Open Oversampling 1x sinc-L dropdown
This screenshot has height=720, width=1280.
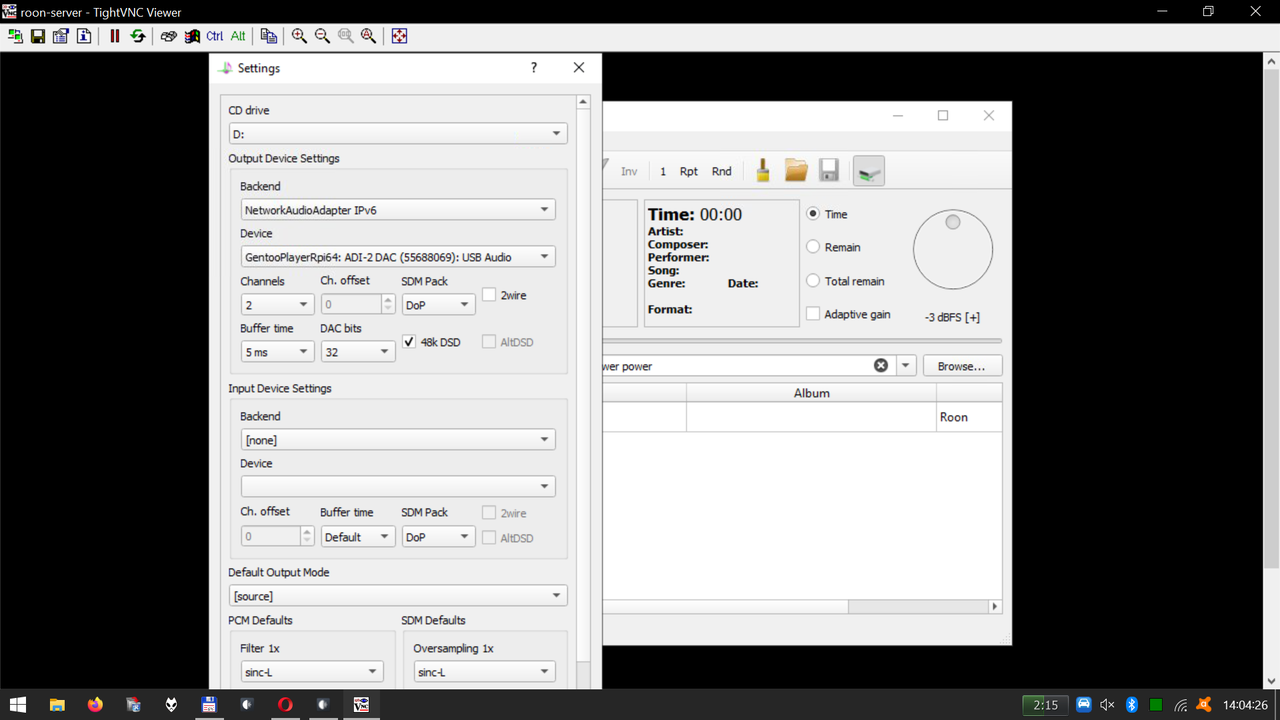484,672
